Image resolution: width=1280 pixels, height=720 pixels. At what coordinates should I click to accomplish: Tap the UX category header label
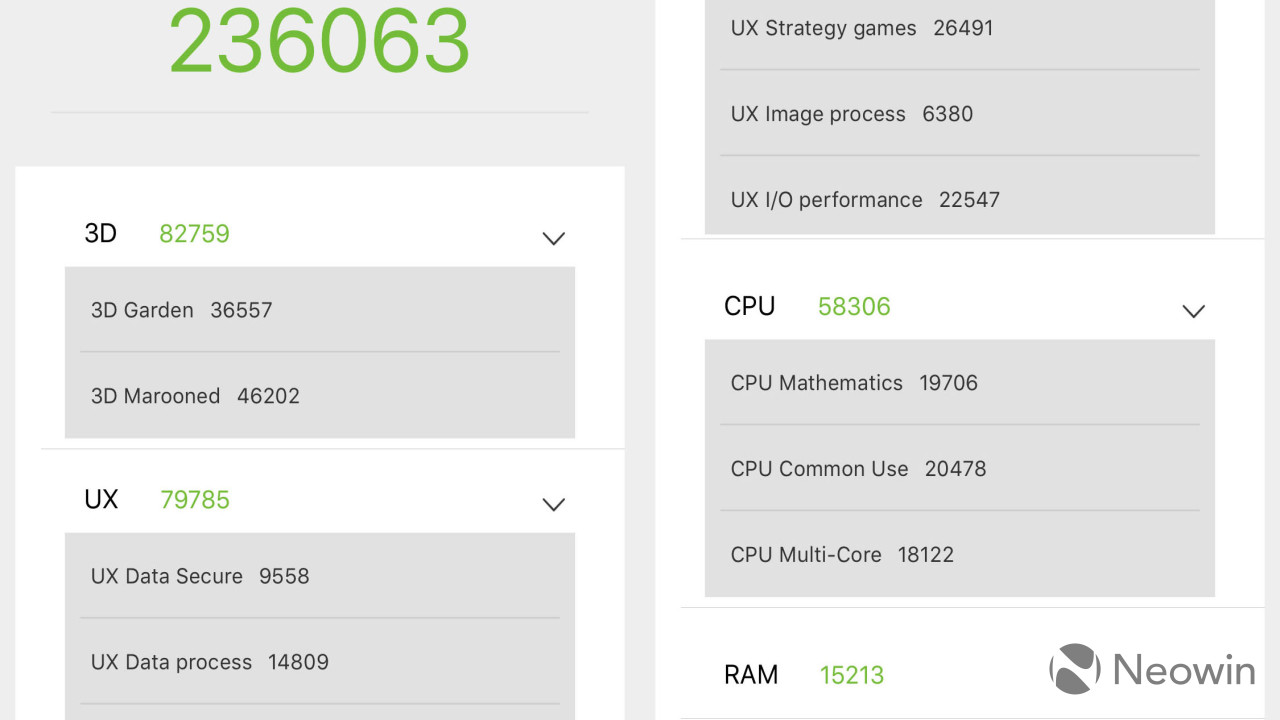(x=101, y=500)
